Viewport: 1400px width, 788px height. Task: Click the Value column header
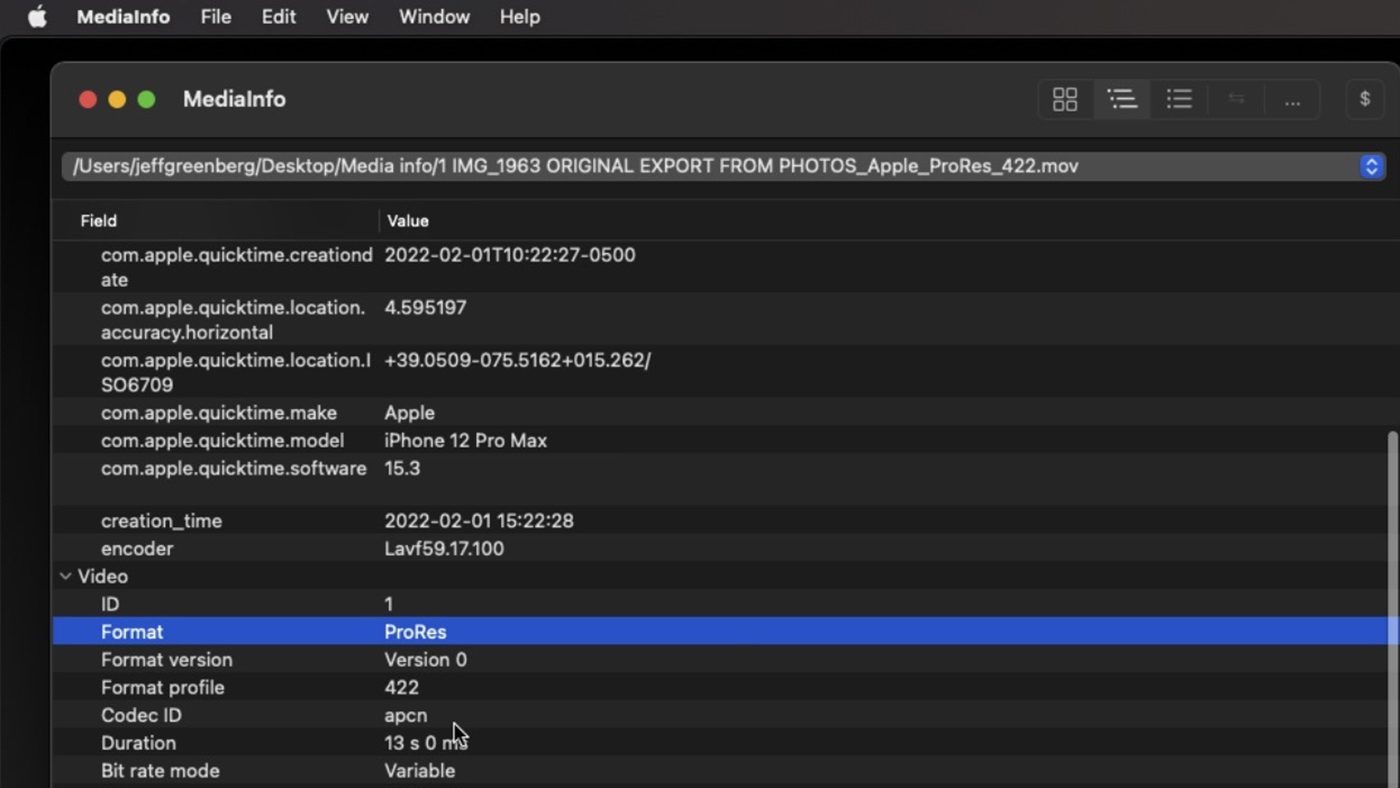(x=407, y=221)
